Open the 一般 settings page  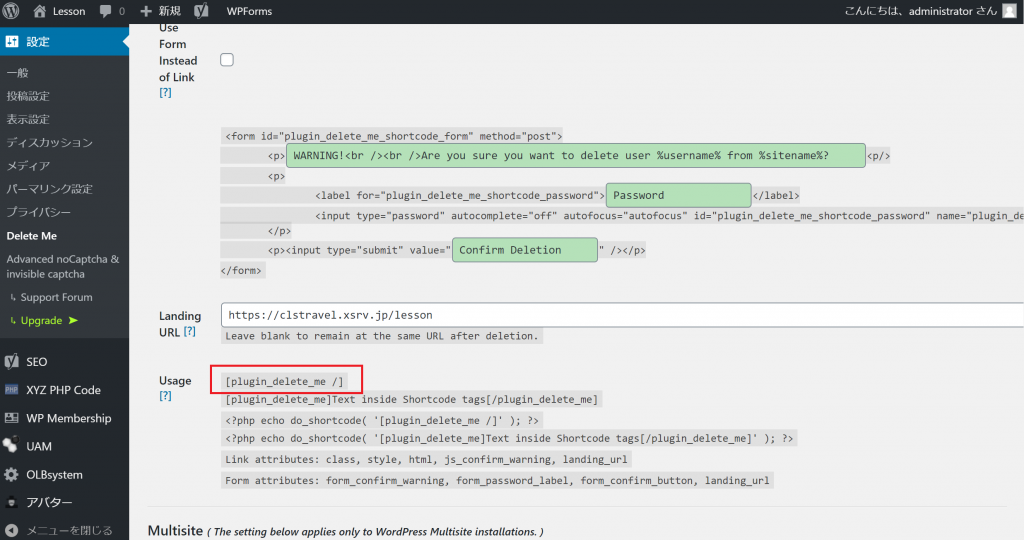point(18,72)
